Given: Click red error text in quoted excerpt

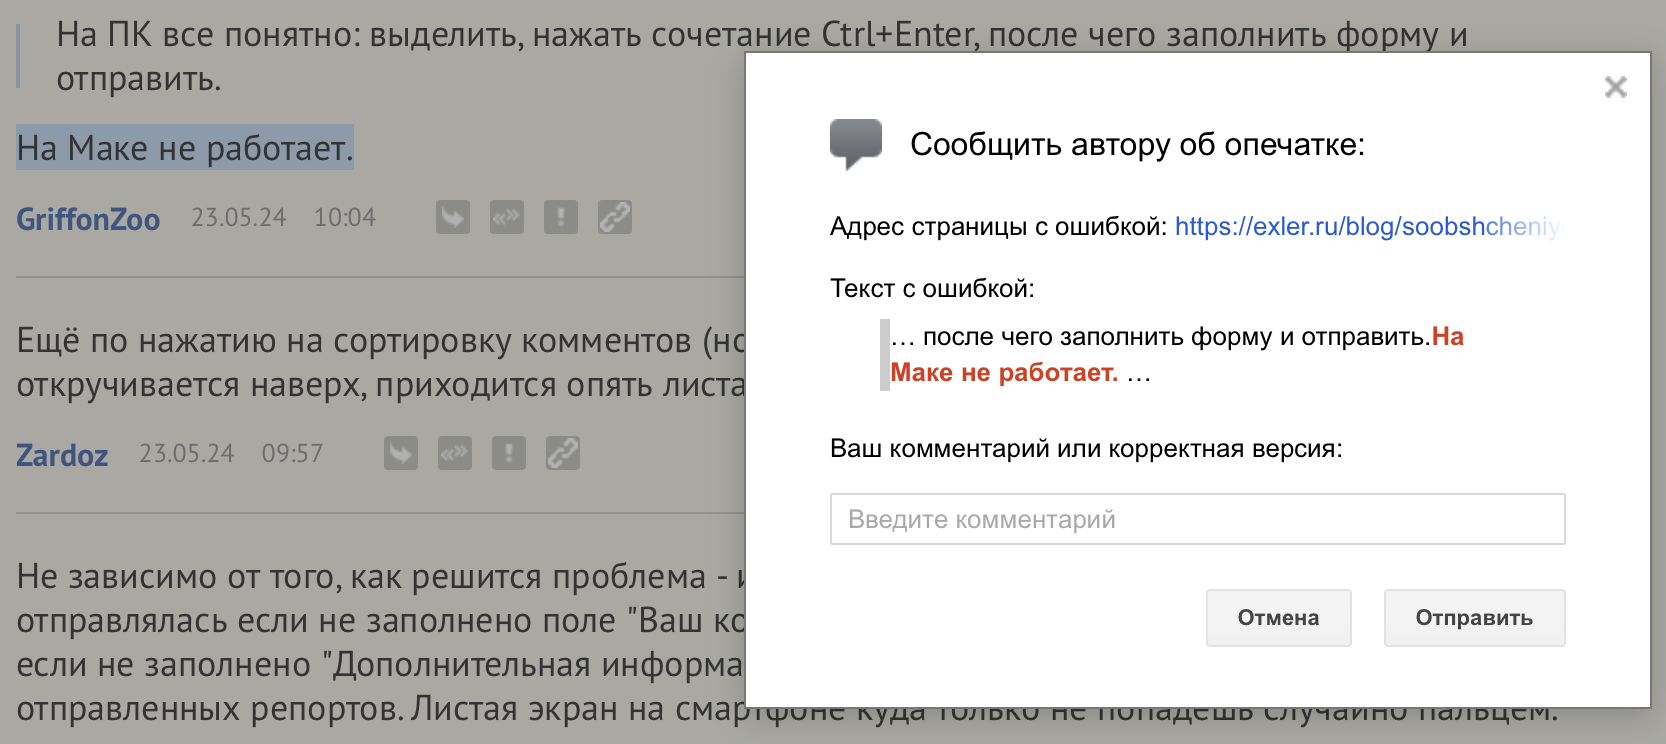Looking at the screenshot, I should tap(1003, 372).
